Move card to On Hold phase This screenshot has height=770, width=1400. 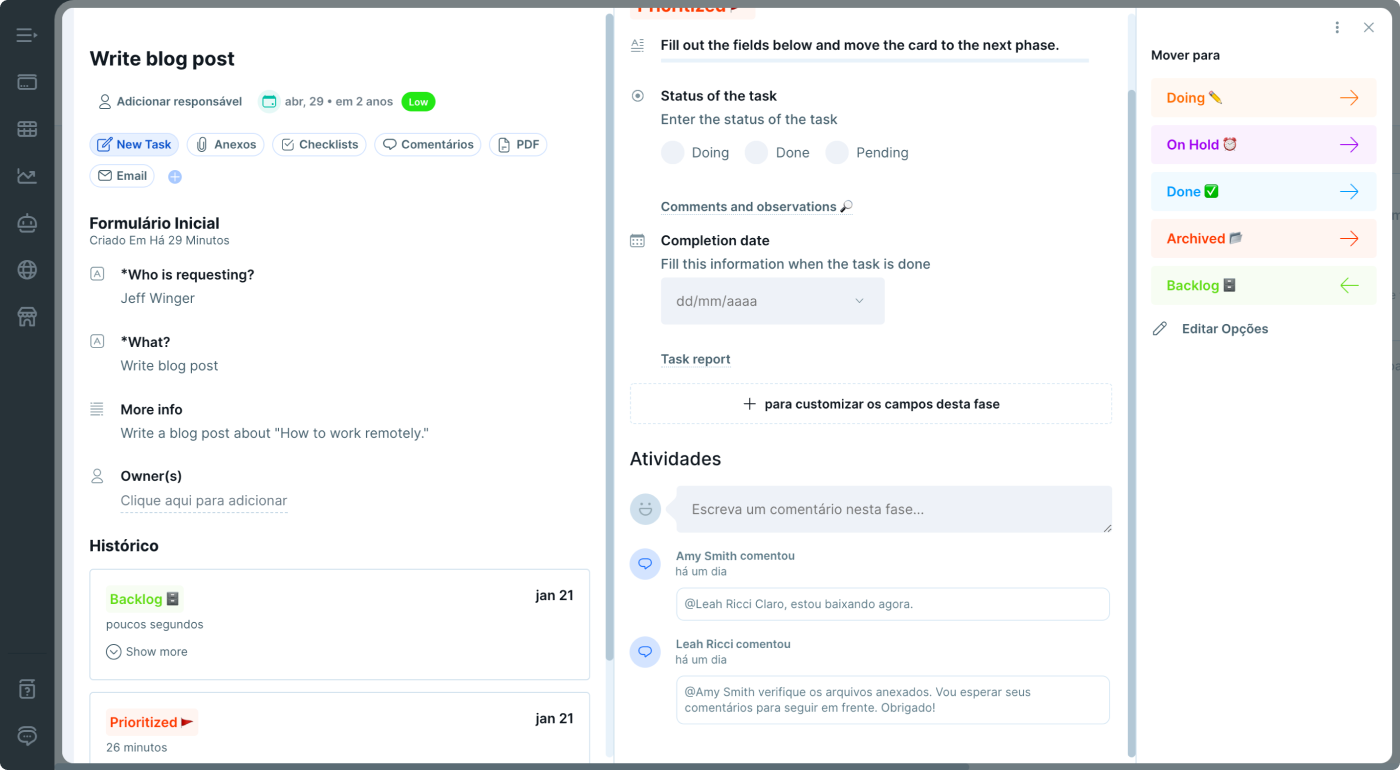pyautogui.click(x=1263, y=145)
